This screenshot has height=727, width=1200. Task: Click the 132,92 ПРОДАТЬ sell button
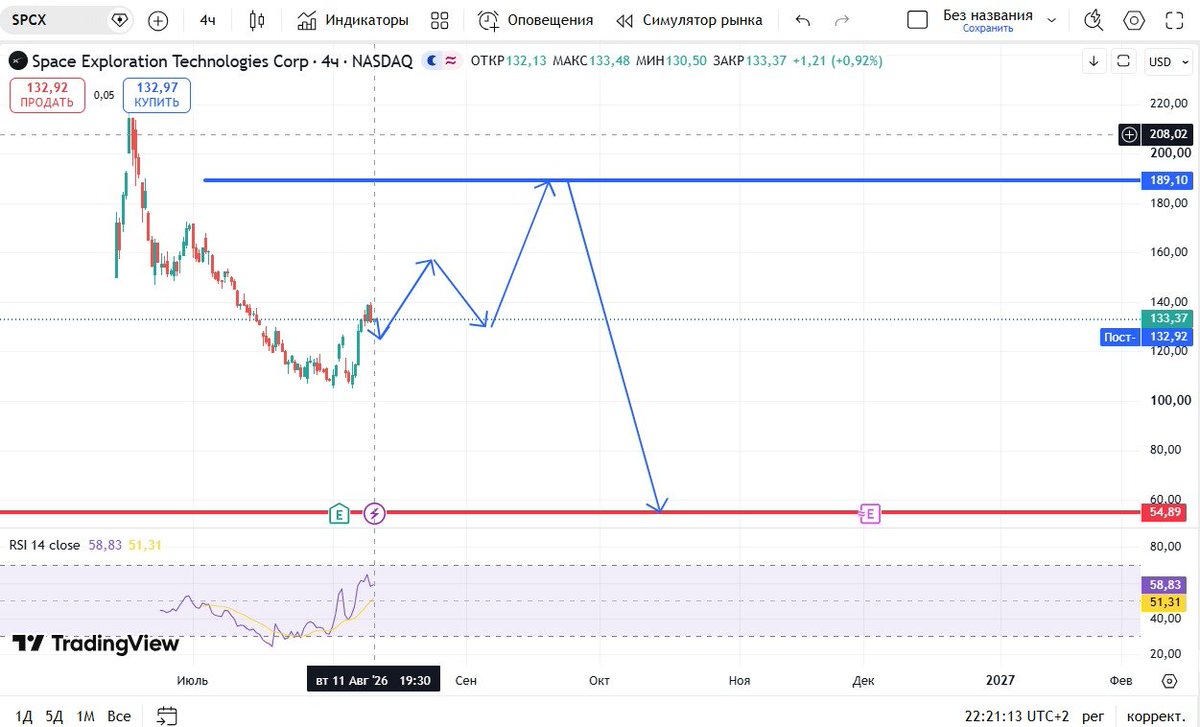tap(47, 95)
